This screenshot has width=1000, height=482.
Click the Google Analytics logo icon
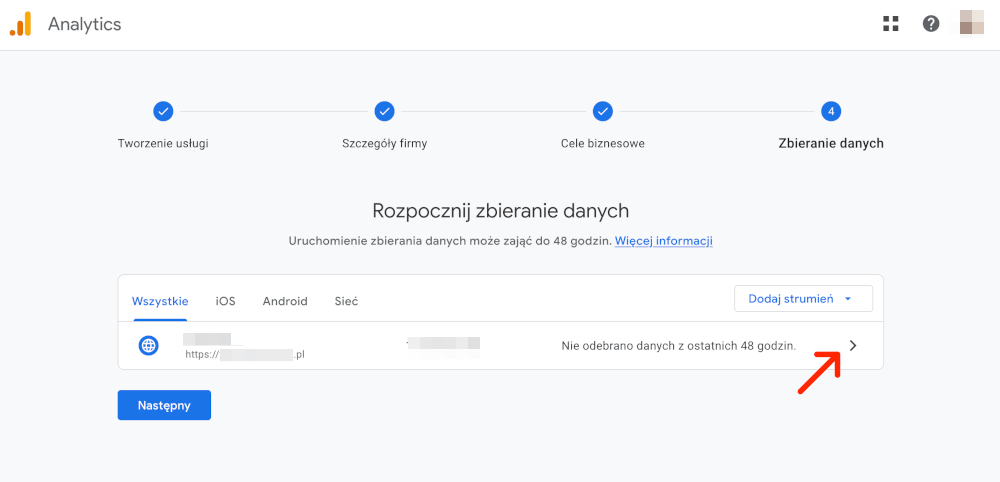20,24
